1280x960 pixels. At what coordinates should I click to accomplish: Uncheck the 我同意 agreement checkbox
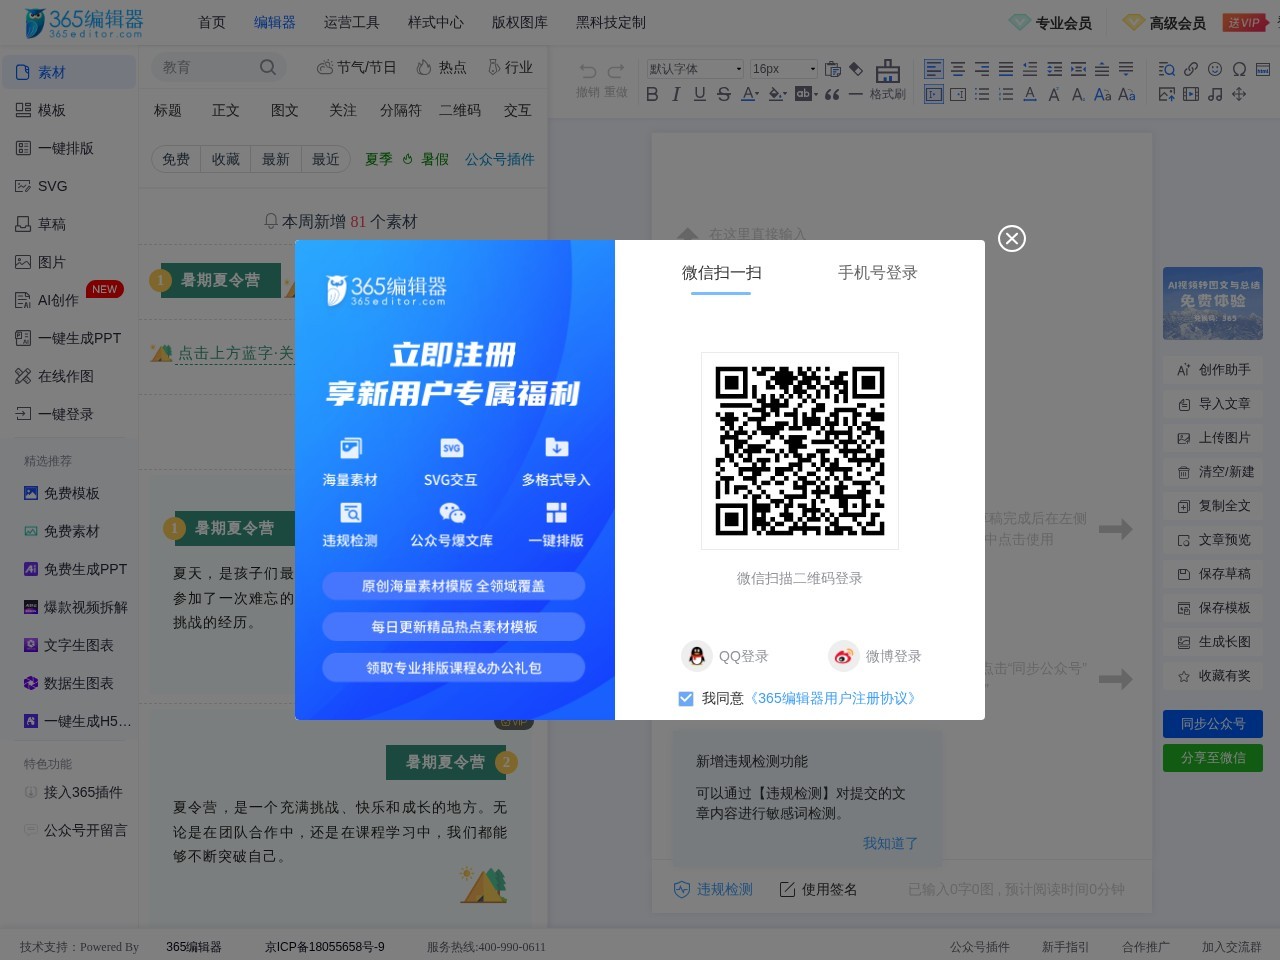point(686,698)
